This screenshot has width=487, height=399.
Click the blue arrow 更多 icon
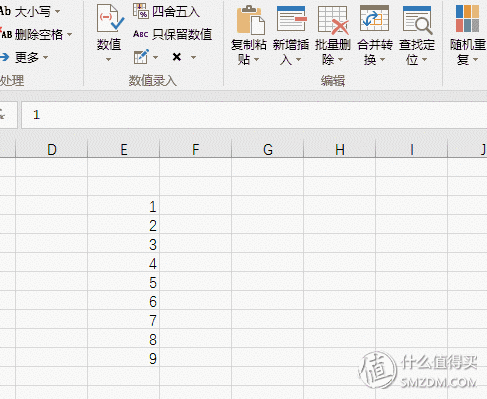click(x=4, y=57)
